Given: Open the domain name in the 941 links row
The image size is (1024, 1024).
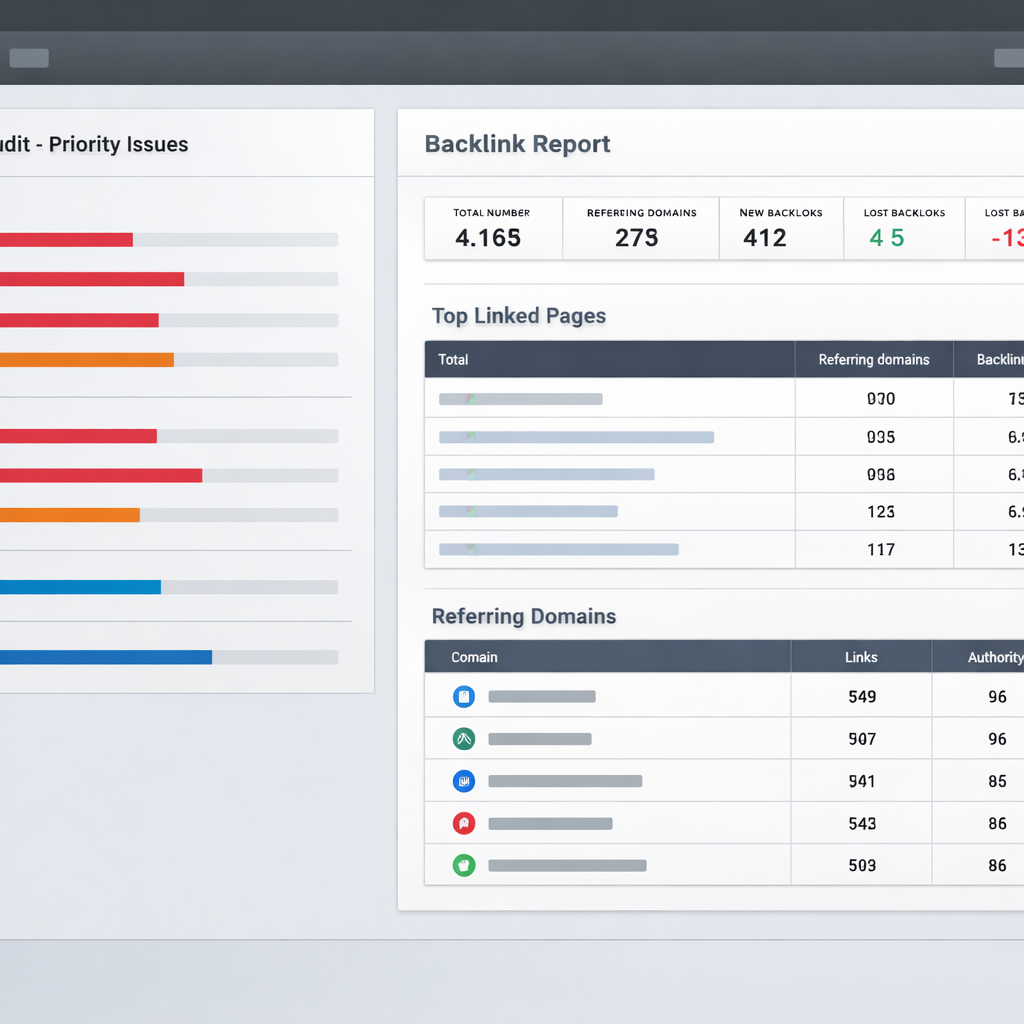Looking at the screenshot, I should click(566, 781).
